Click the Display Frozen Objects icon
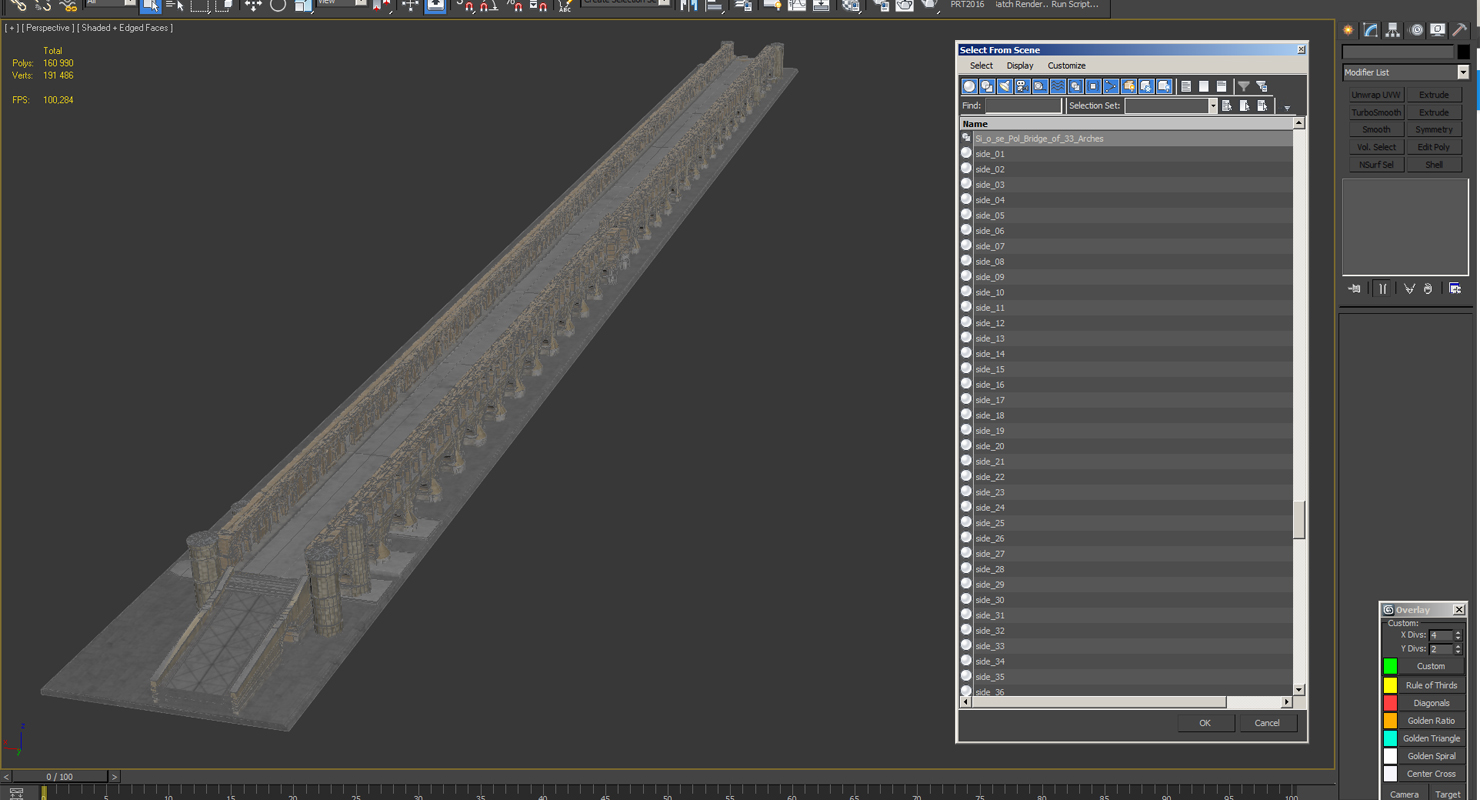Screen dimensions: 1480x800 (1147, 87)
